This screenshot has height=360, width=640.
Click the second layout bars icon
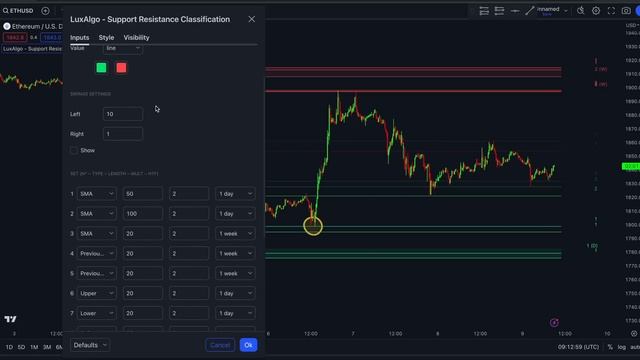tap(499, 11)
